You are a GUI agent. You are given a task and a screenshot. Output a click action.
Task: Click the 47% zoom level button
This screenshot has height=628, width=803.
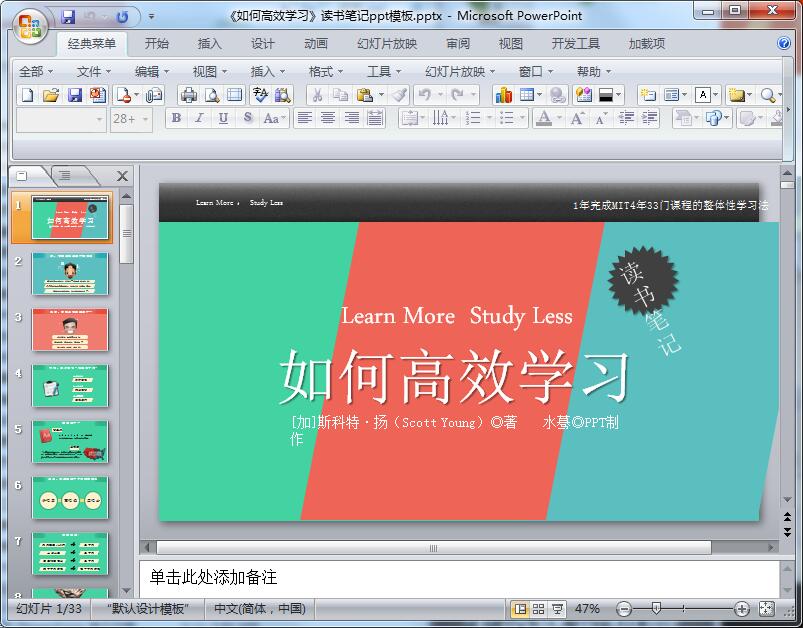(x=587, y=609)
